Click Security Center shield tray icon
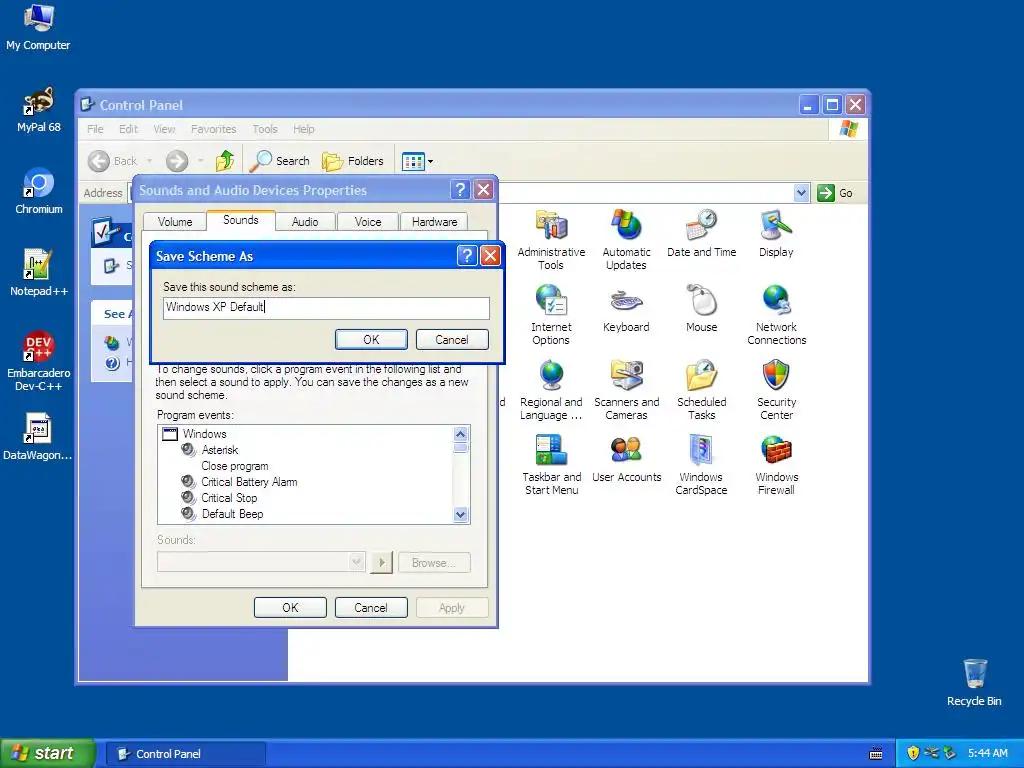 pos(913,753)
